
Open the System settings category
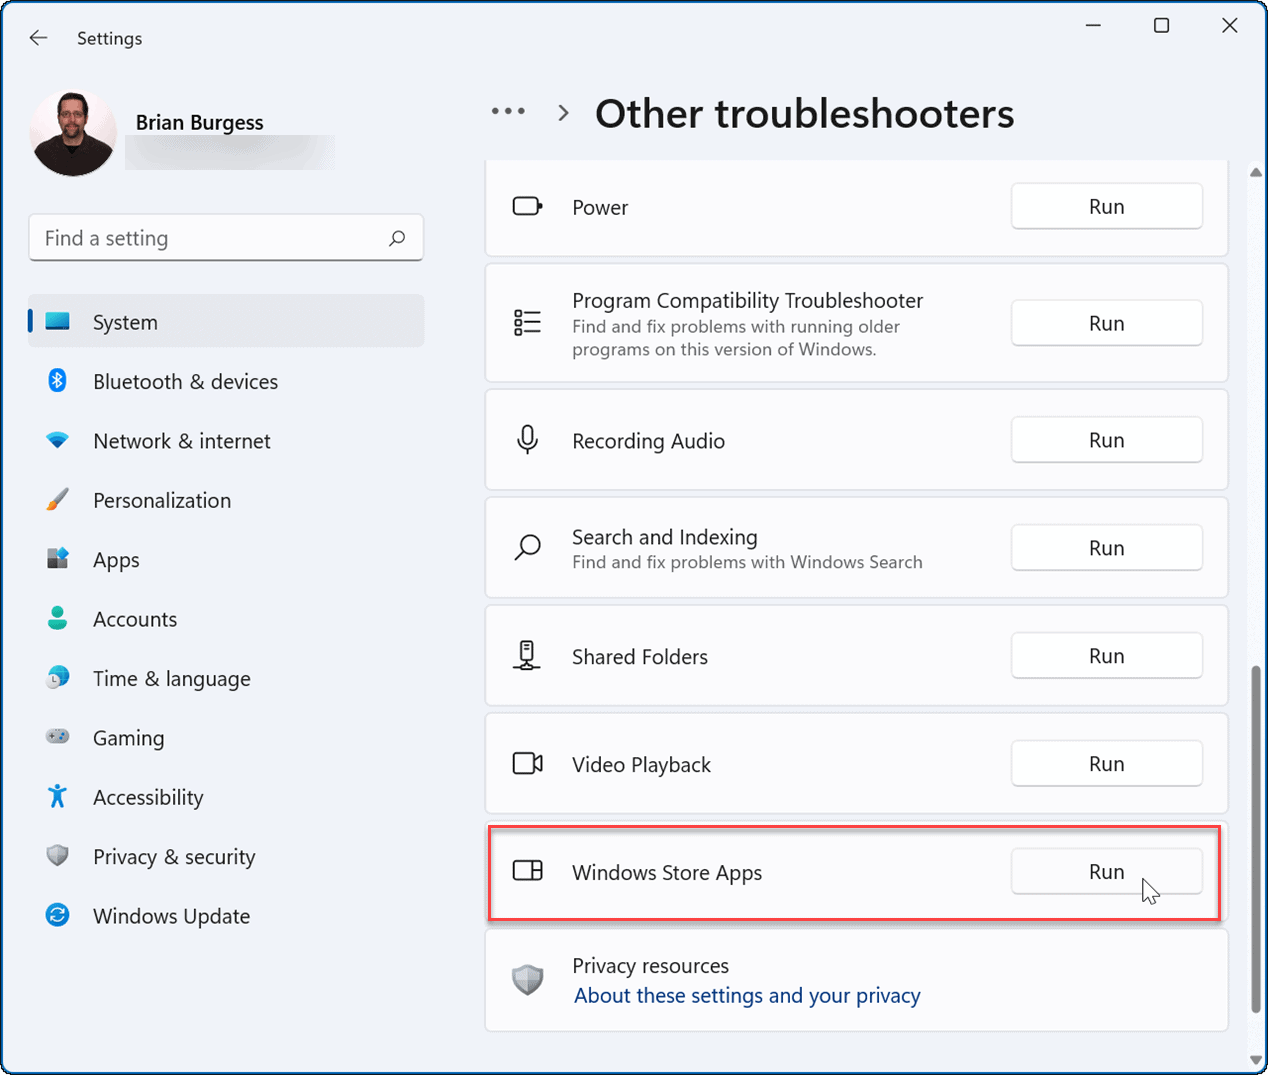coord(226,322)
